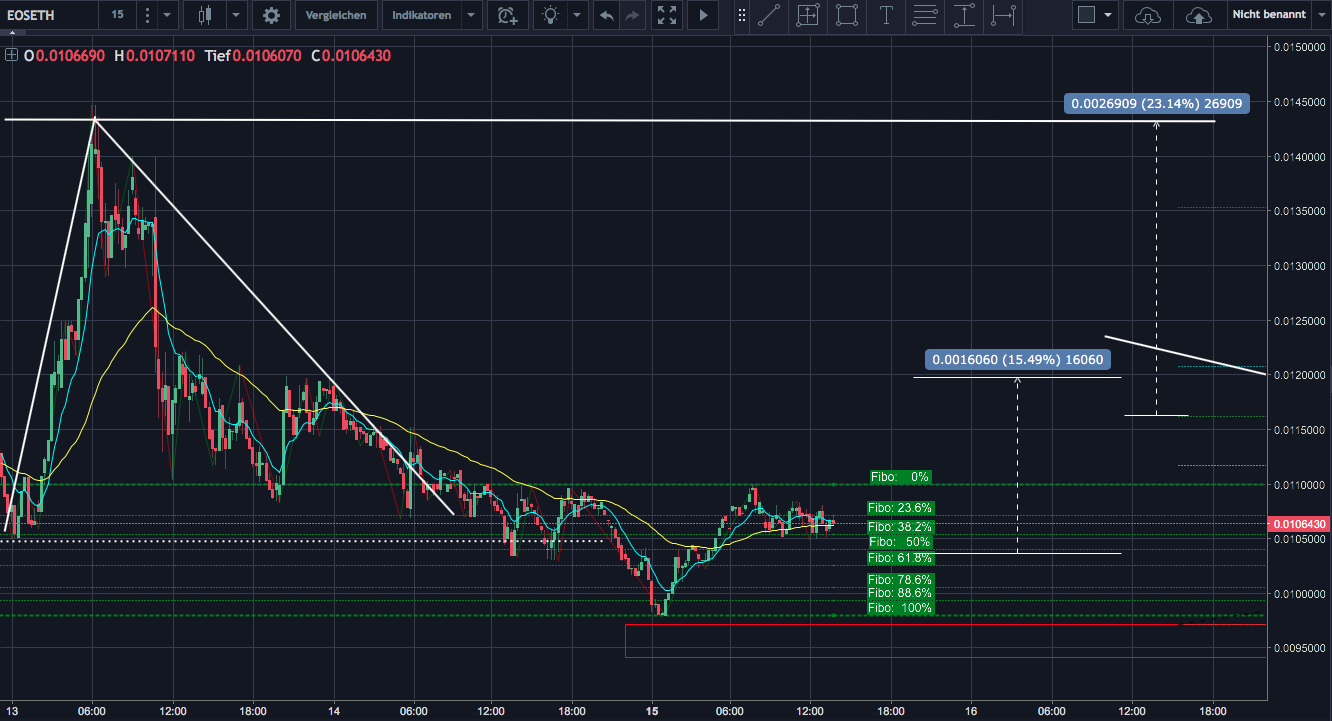
Task: Click the Tief value 0.0106070
Action: [x=267, y=56]
